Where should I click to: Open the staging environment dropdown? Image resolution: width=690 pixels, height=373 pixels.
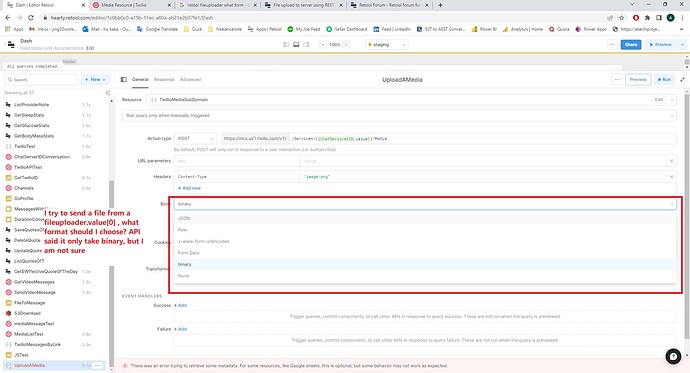(x=387, y=44)
